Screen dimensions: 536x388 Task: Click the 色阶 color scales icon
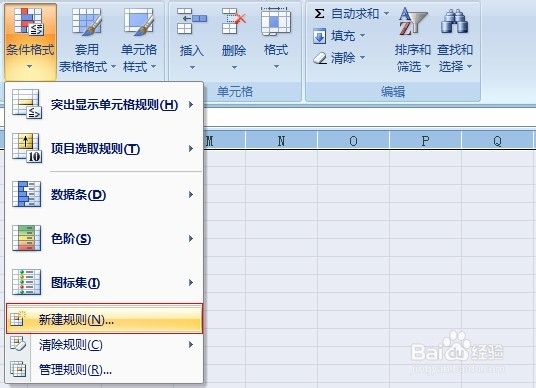[27, 238]
